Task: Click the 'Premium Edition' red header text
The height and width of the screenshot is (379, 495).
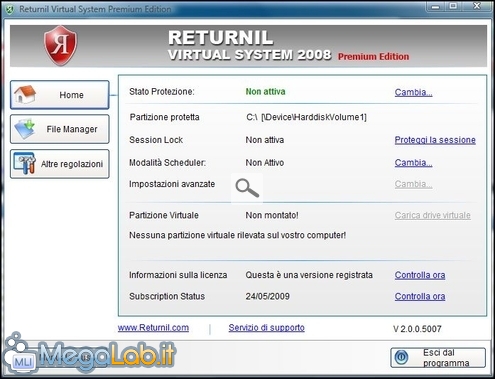Action: (373, 57)
